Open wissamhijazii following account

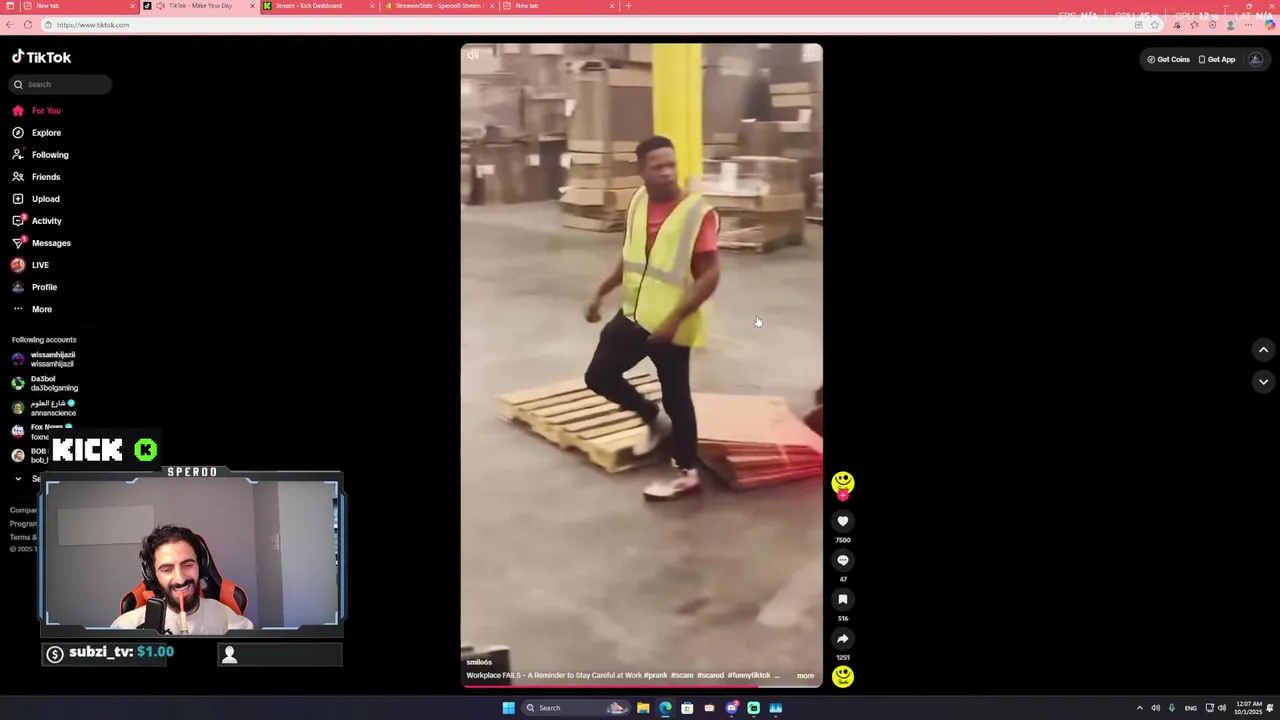tap(44, 359)
